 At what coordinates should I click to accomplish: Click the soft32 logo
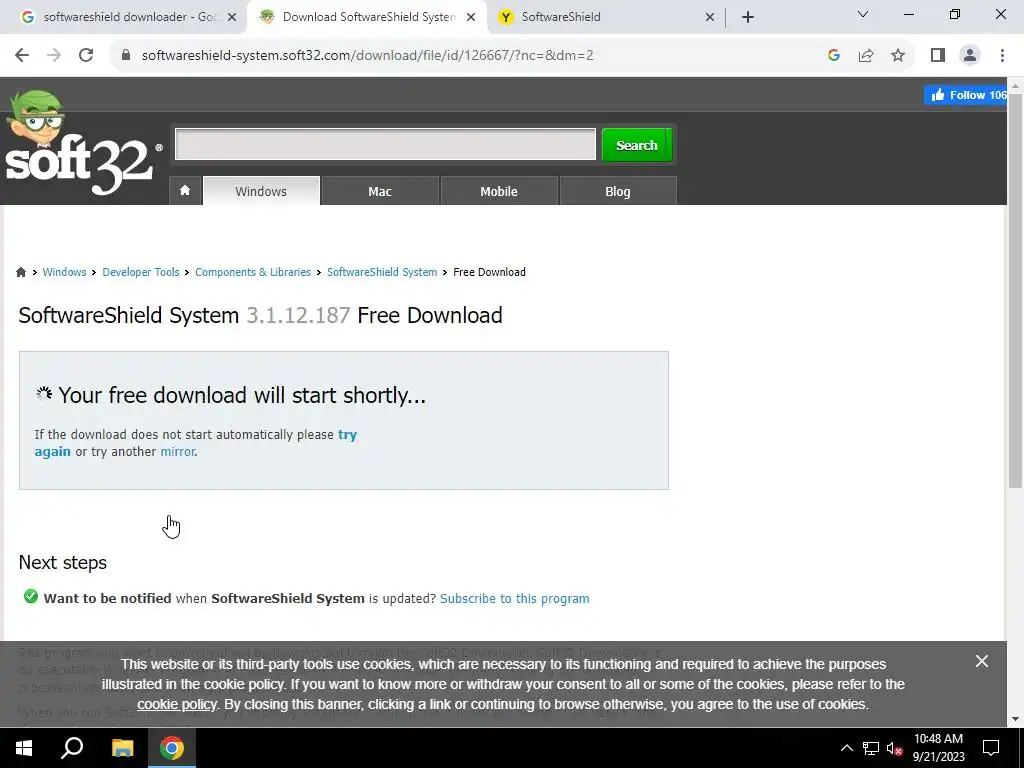pyautogui.click(x=84, y=142)
